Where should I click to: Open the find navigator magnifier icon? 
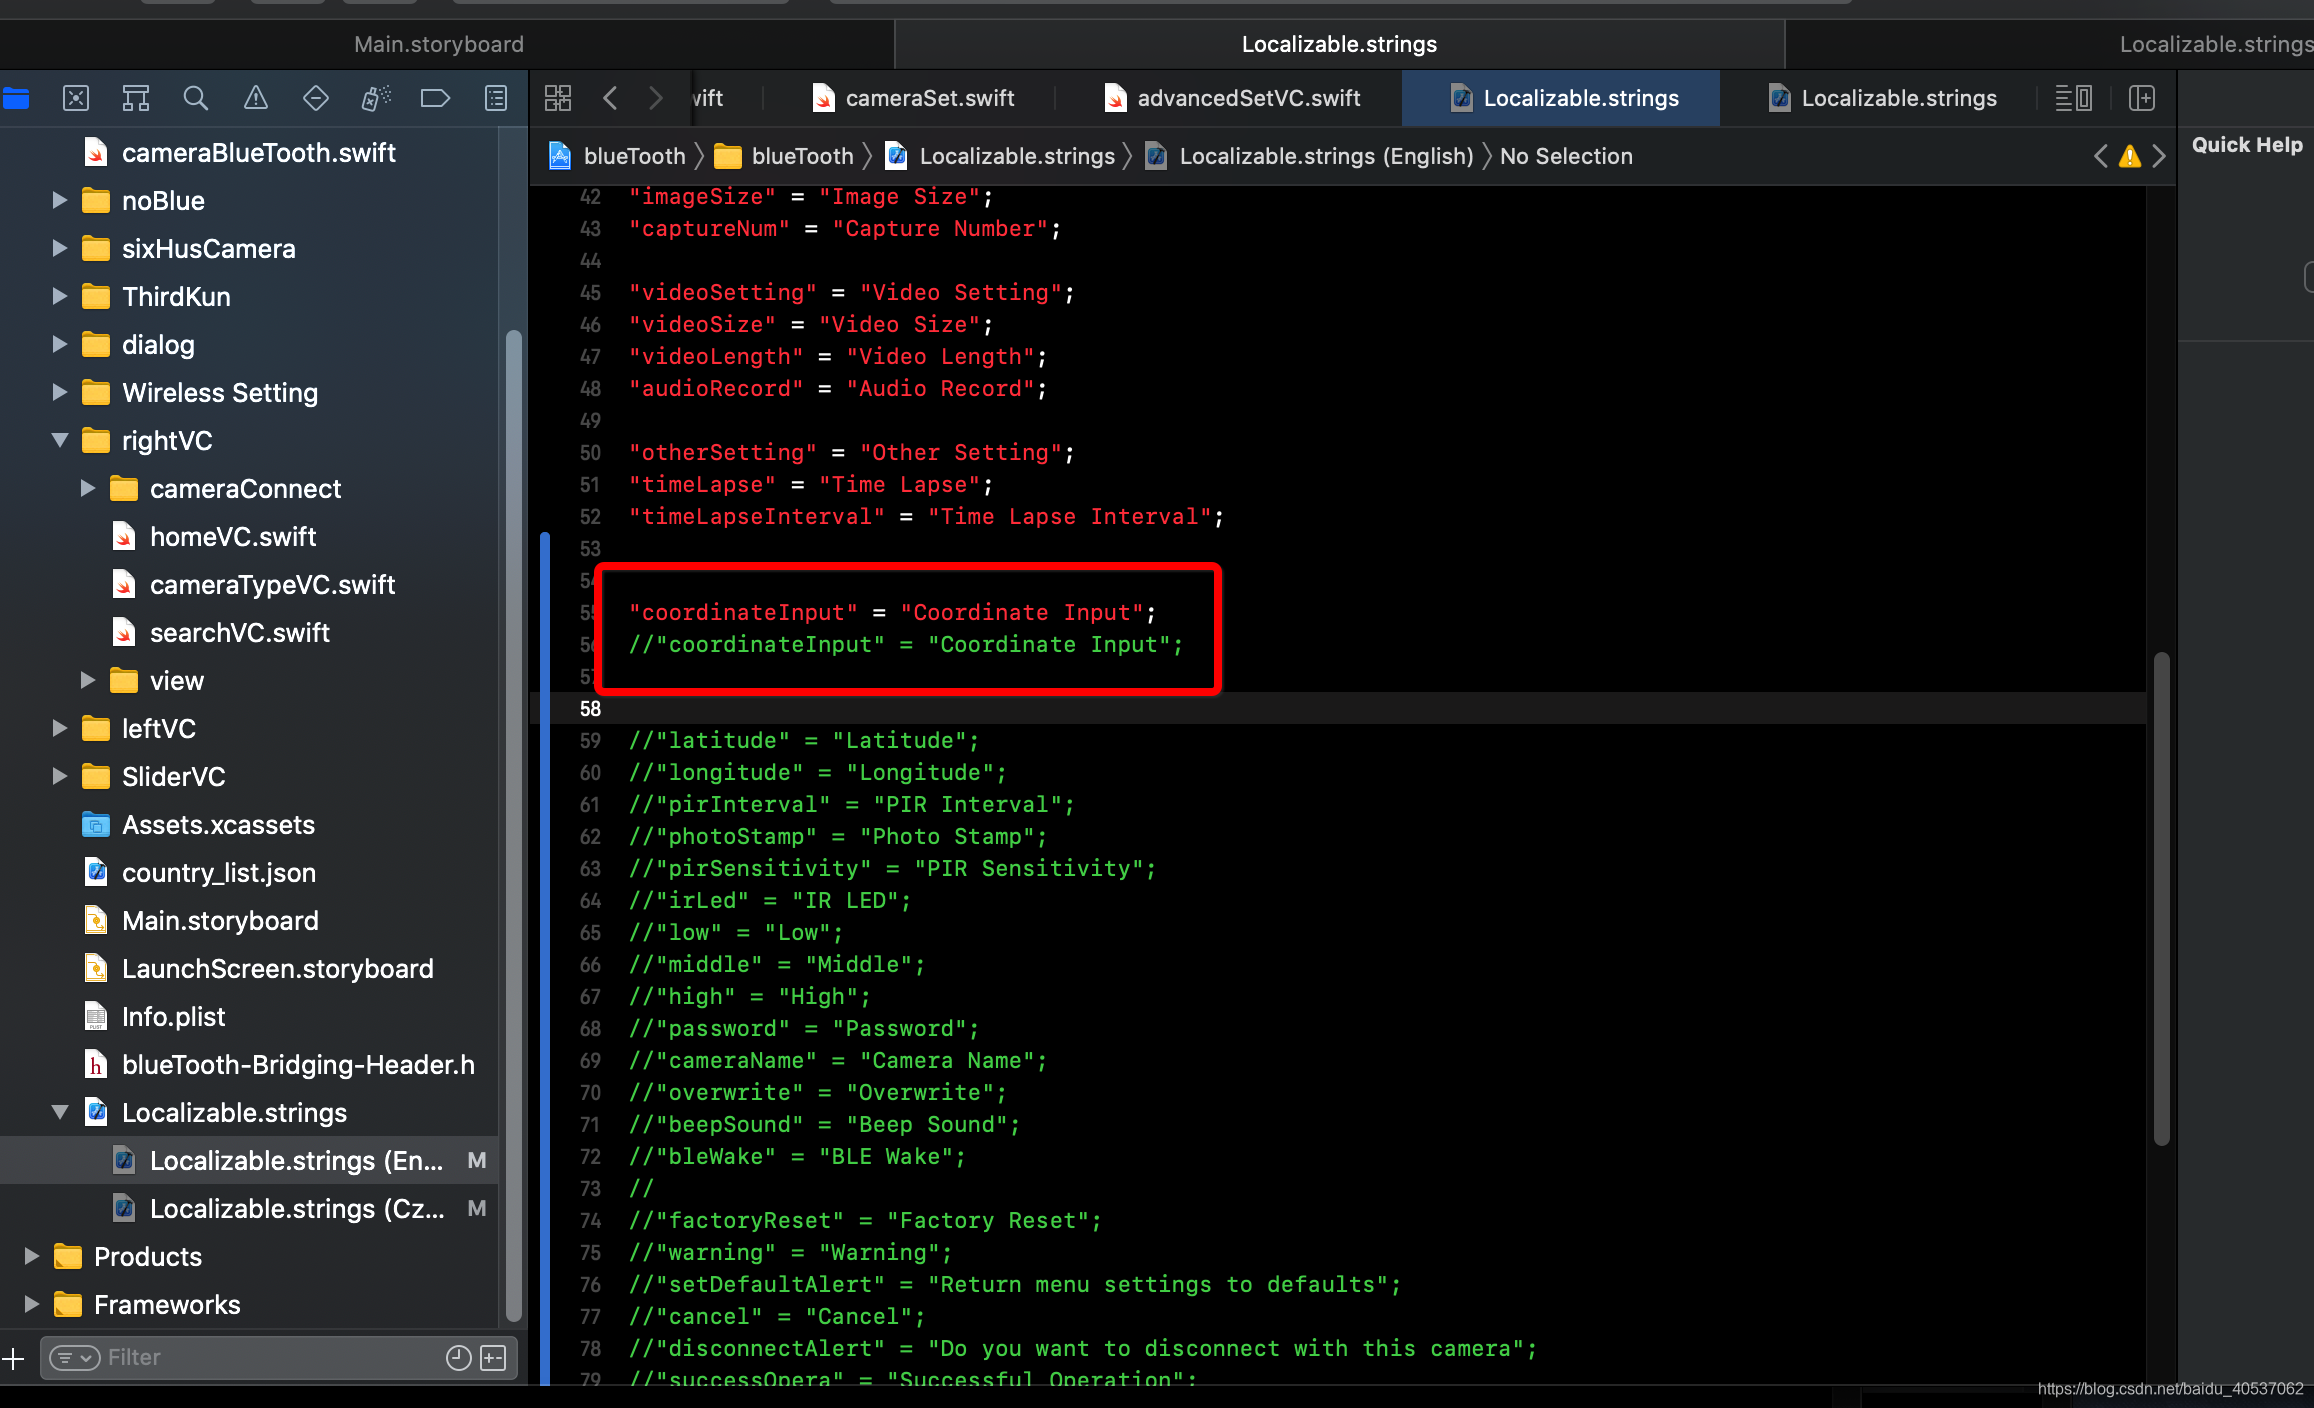[x=196, y=98]
